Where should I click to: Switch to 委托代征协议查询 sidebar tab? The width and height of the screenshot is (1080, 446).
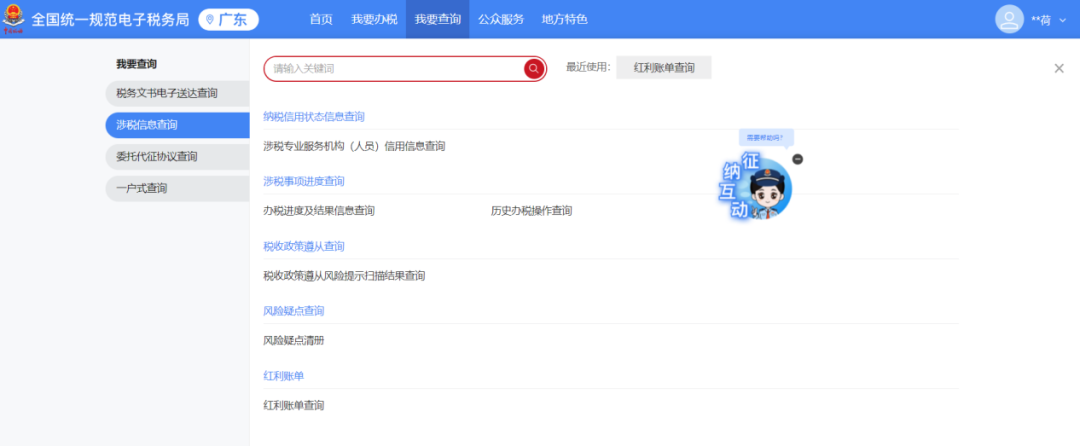(157, 156)
